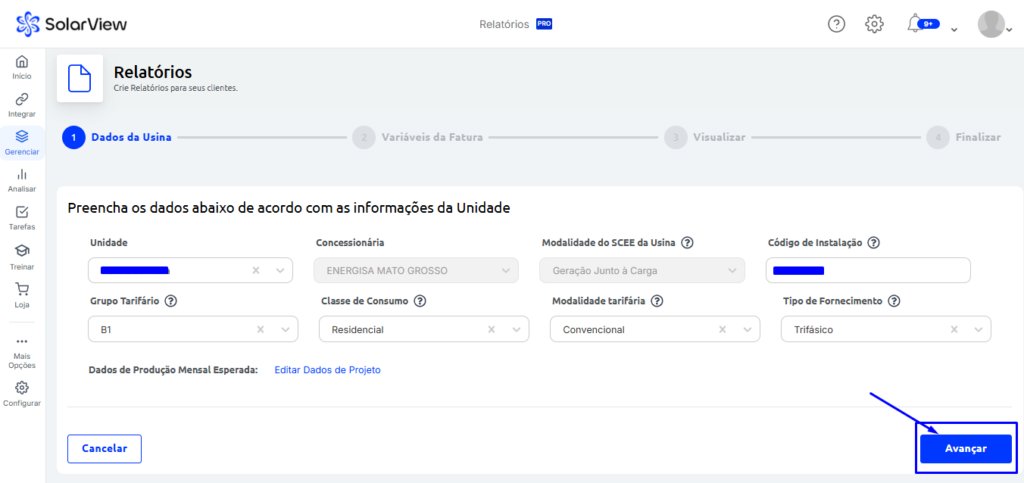Open Início home icon in sidebar
Screen dimensions: 1024x483
(22, 62)
